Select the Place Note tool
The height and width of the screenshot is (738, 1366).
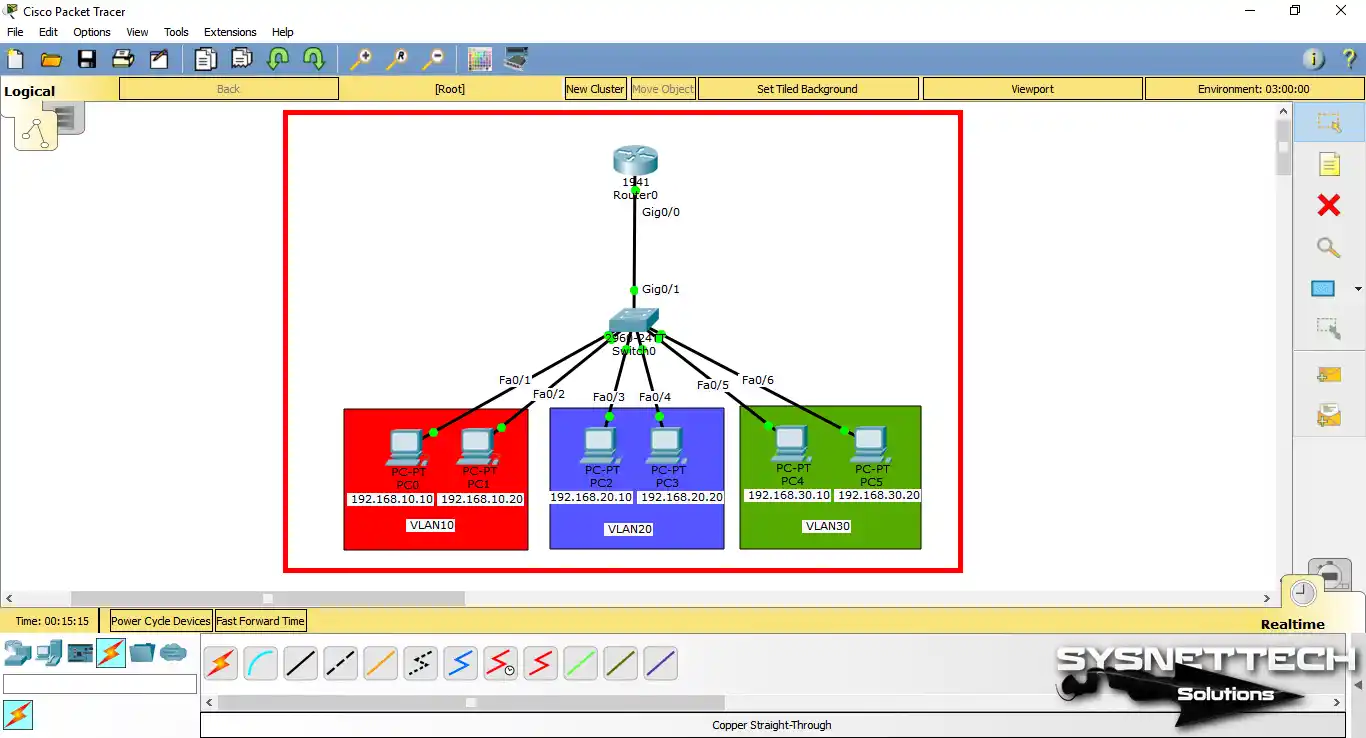coord(1328,165)
